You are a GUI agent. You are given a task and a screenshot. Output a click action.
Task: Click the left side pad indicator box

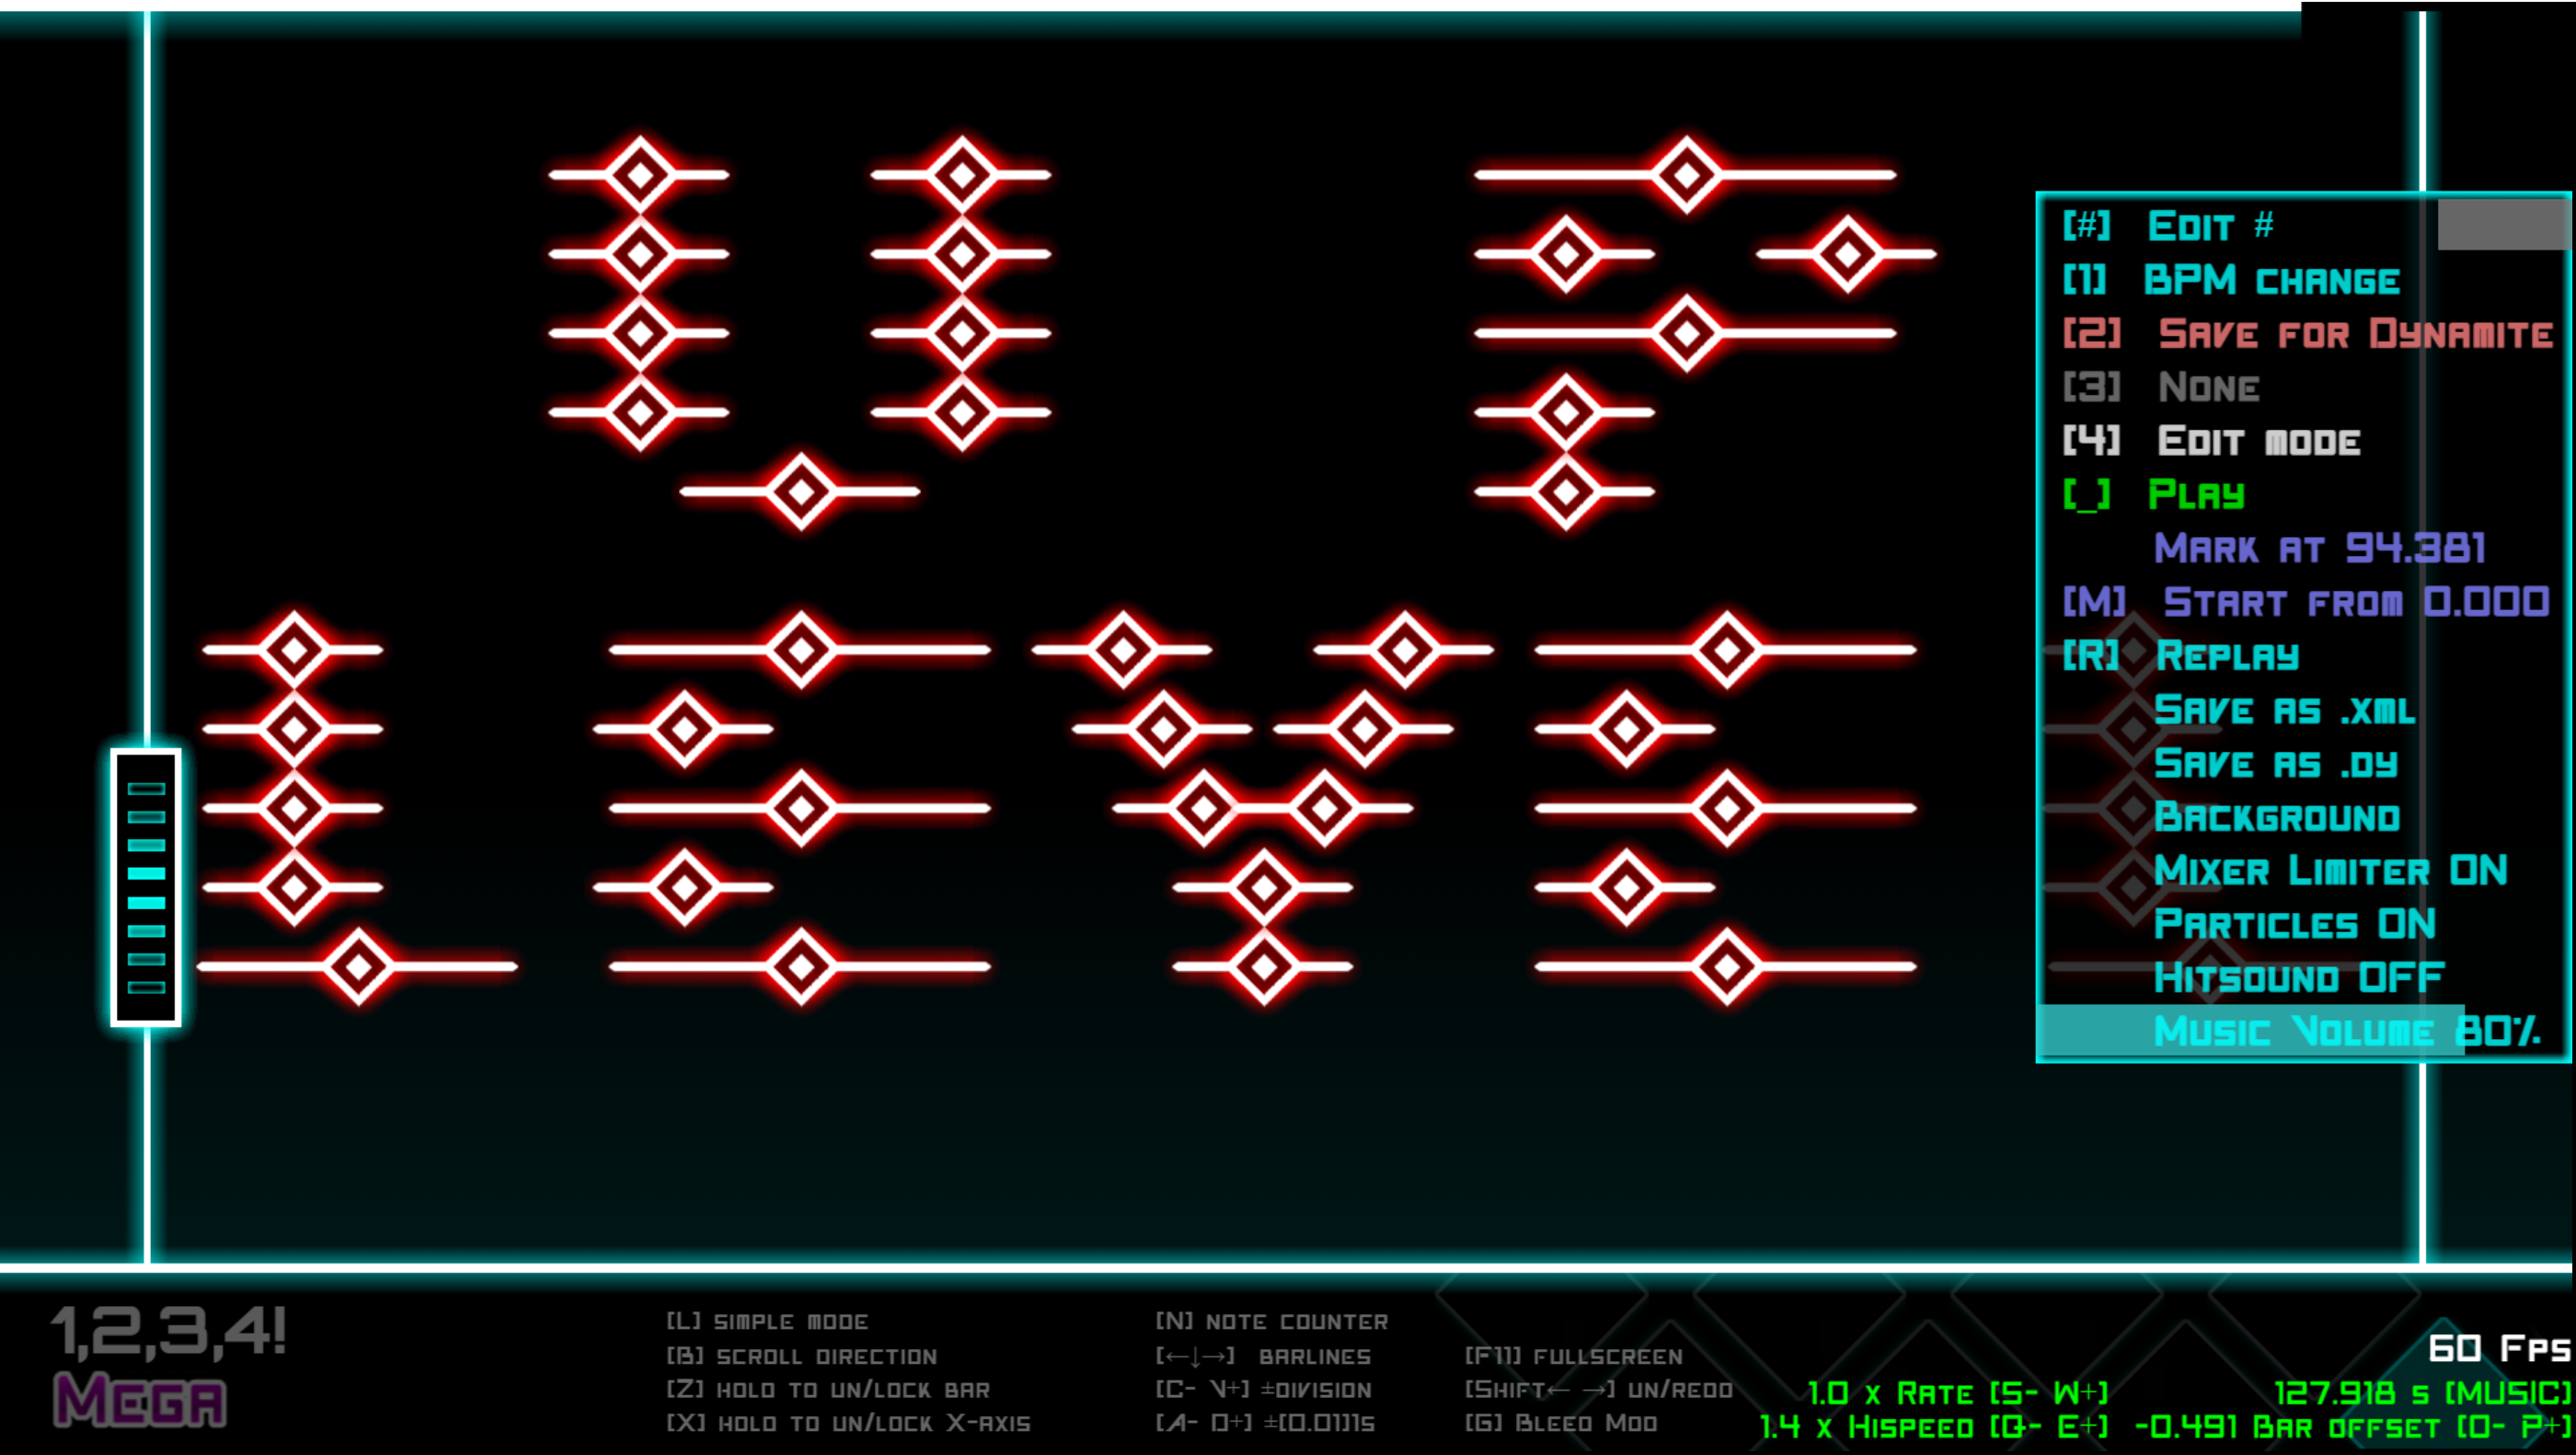pyautogui.click(x=146, y=888)
